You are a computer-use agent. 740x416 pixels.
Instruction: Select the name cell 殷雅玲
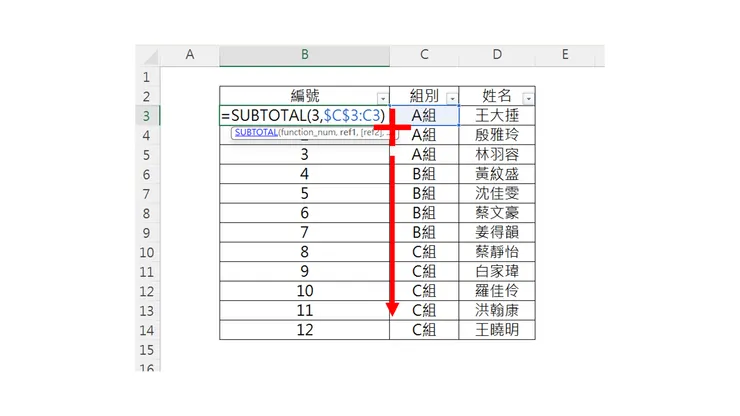497,135
